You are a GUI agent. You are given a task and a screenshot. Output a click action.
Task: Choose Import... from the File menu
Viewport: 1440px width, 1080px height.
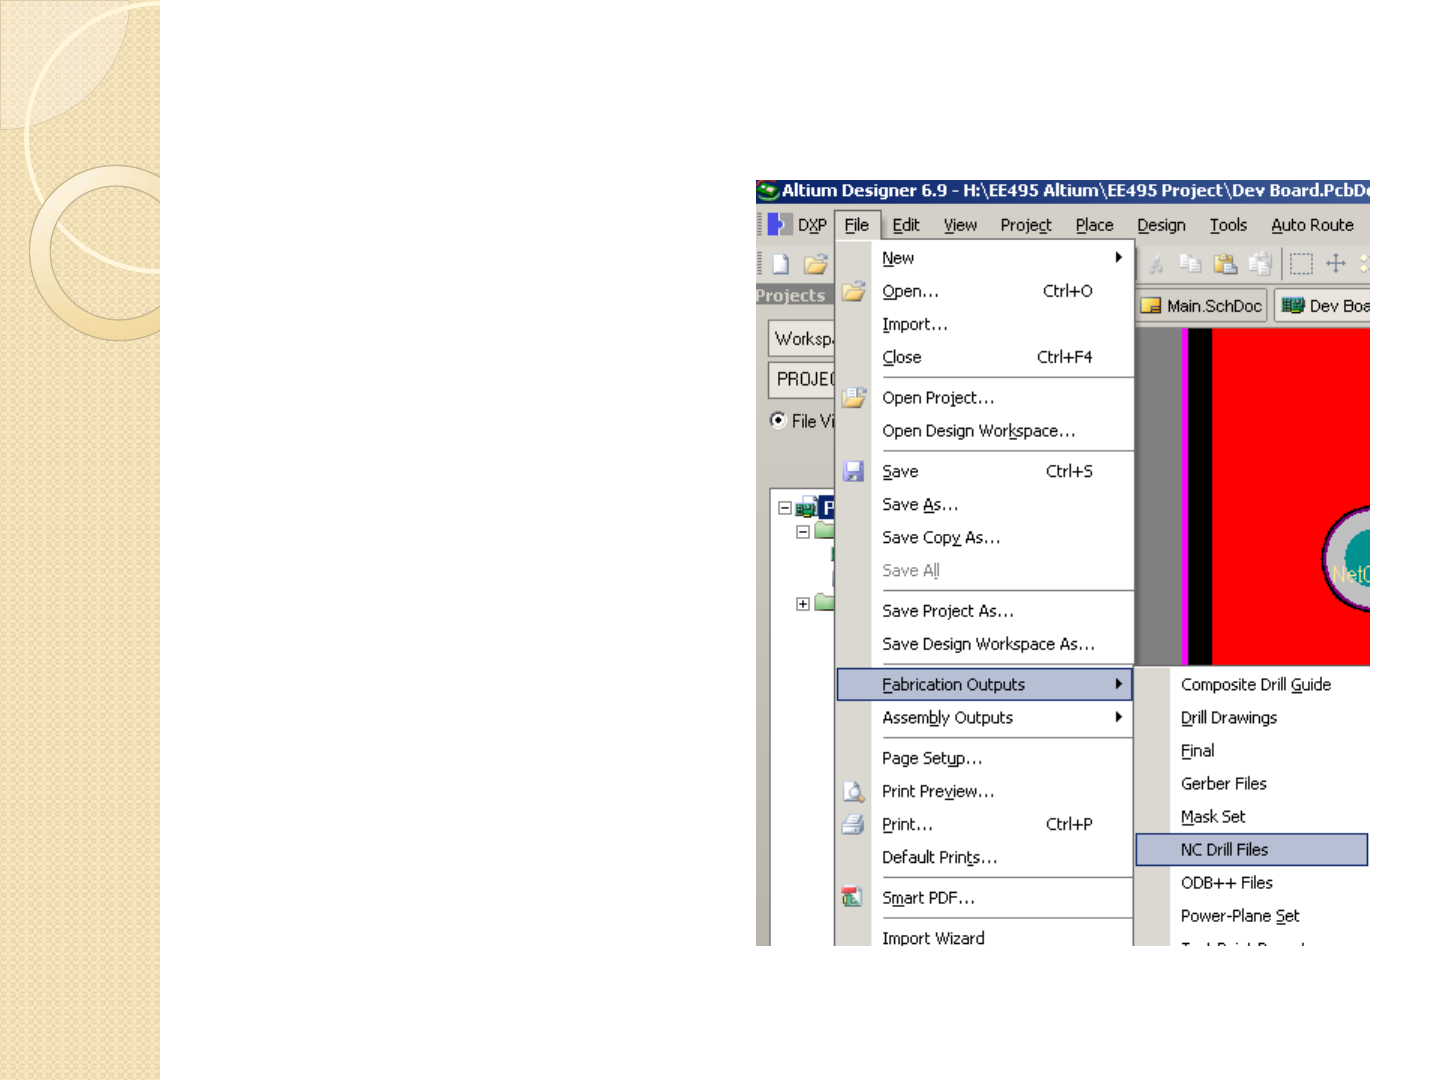tap(985, 324)
